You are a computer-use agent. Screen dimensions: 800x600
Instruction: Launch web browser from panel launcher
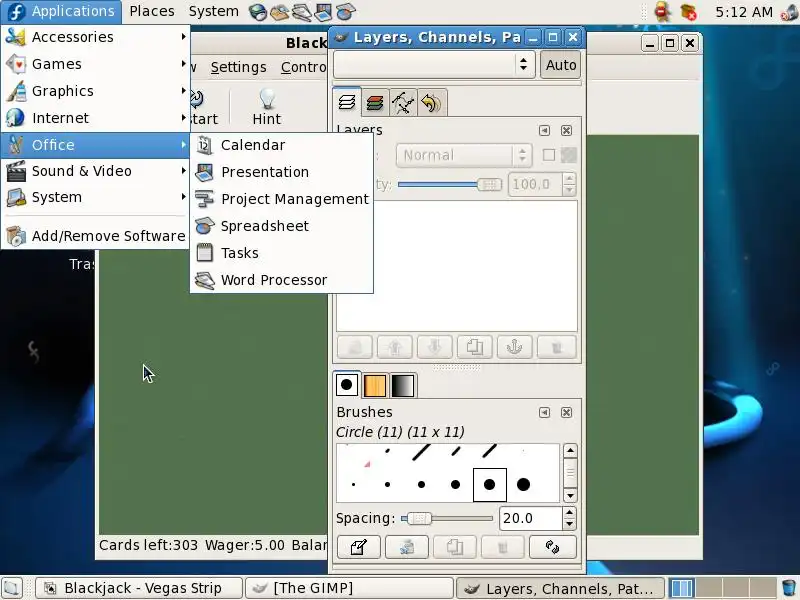point(258,12)
